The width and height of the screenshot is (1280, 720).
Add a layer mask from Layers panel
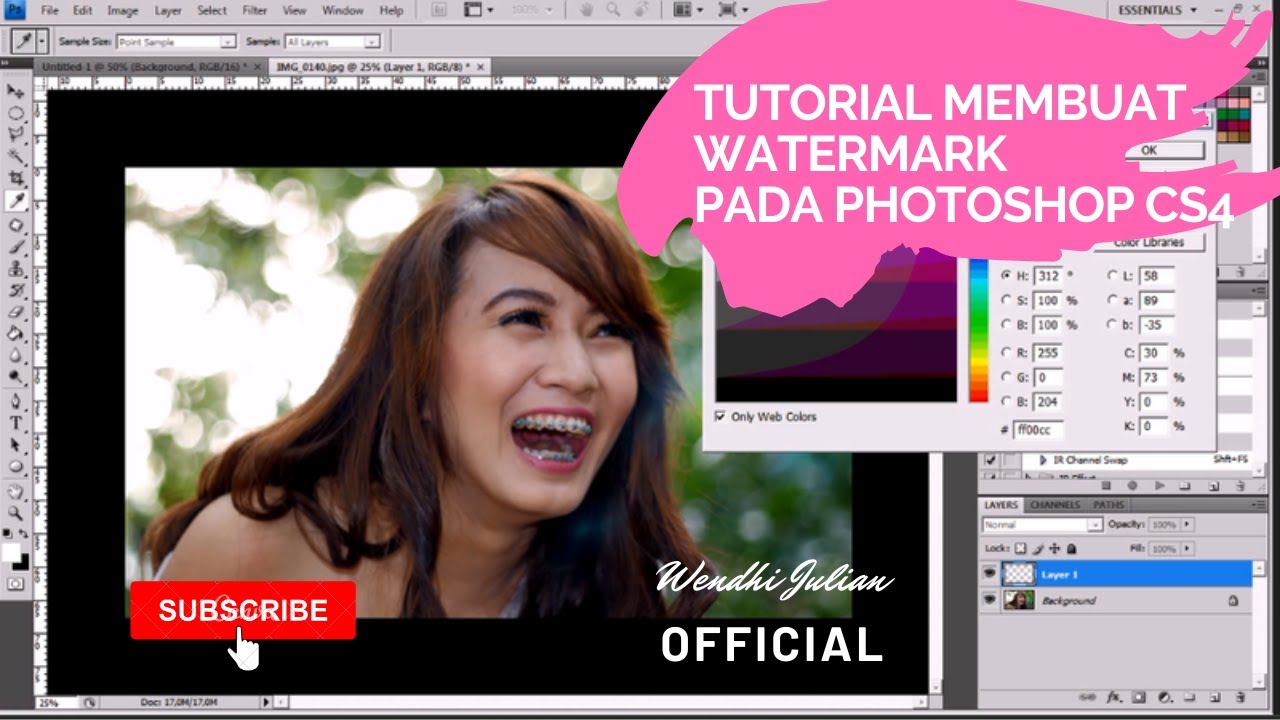click(x=1139, y=697)
